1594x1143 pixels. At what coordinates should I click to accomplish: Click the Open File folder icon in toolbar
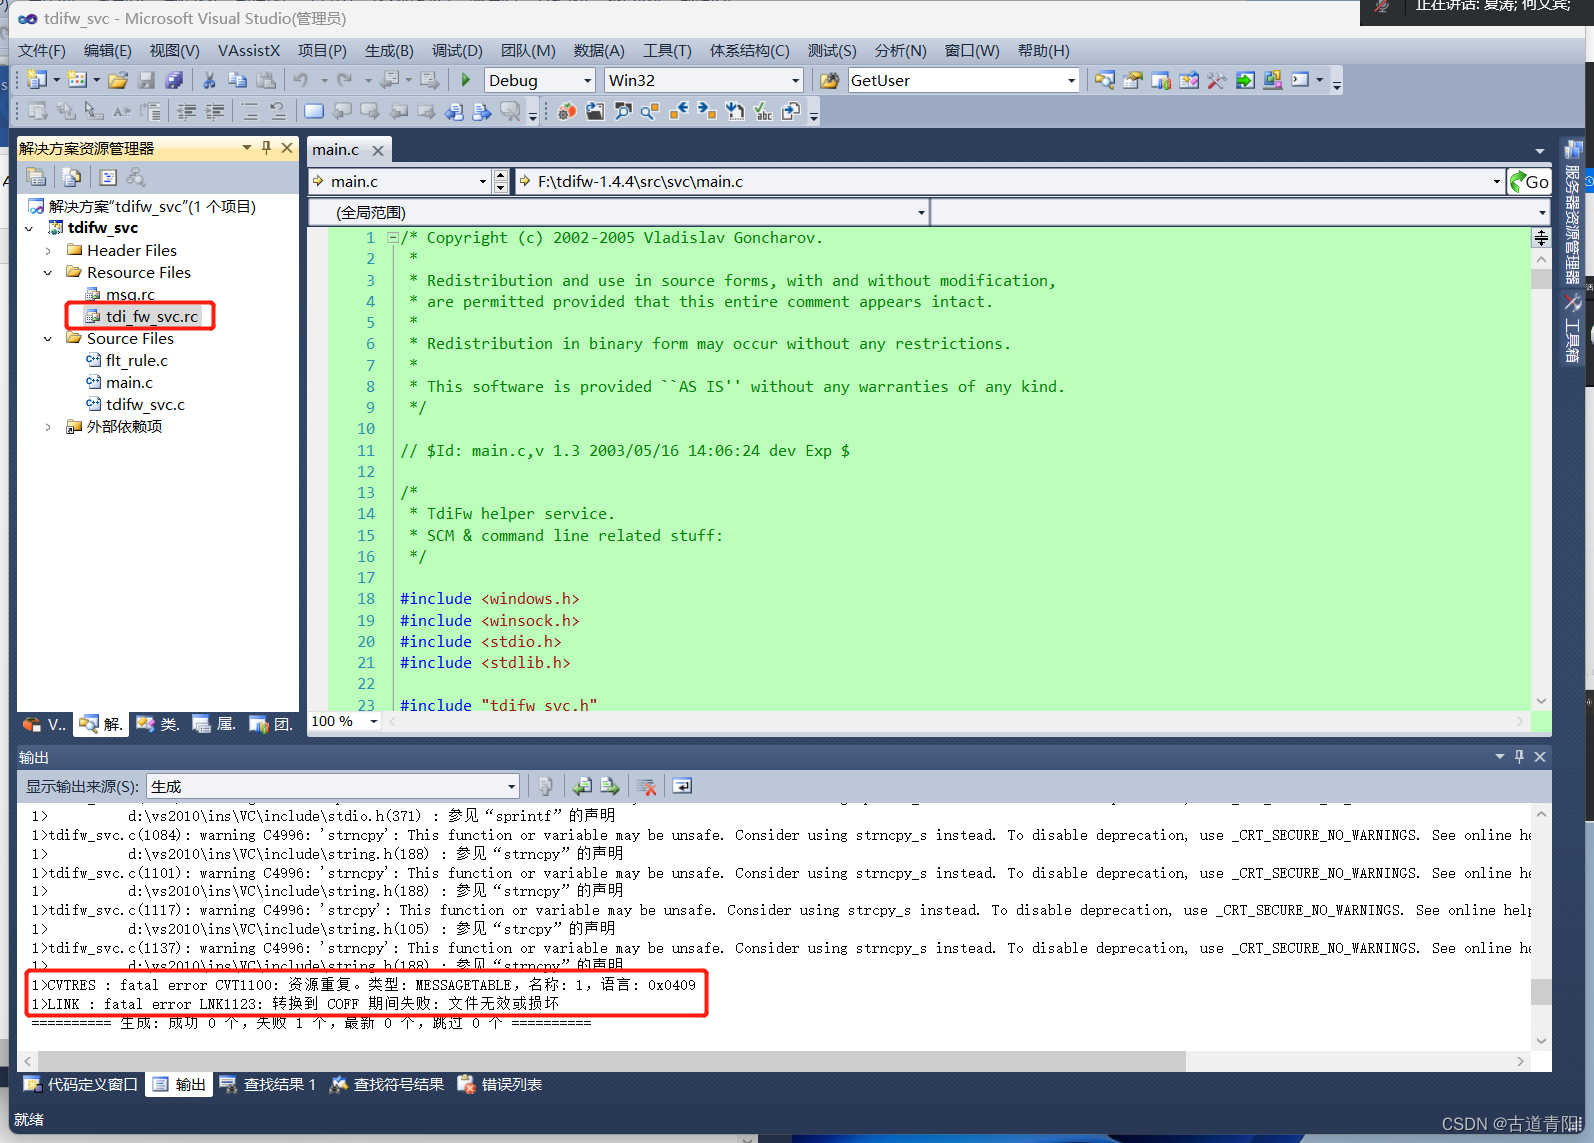[x=118, y=80]
